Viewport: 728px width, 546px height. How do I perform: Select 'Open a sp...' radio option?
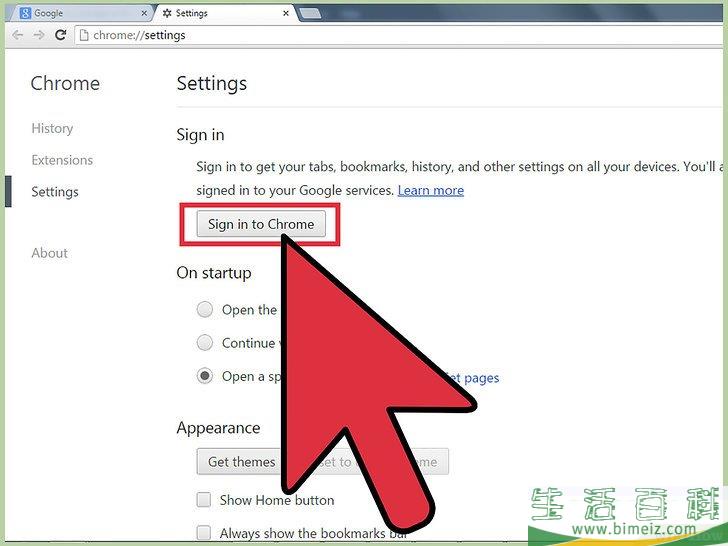(x=205, y=376)
